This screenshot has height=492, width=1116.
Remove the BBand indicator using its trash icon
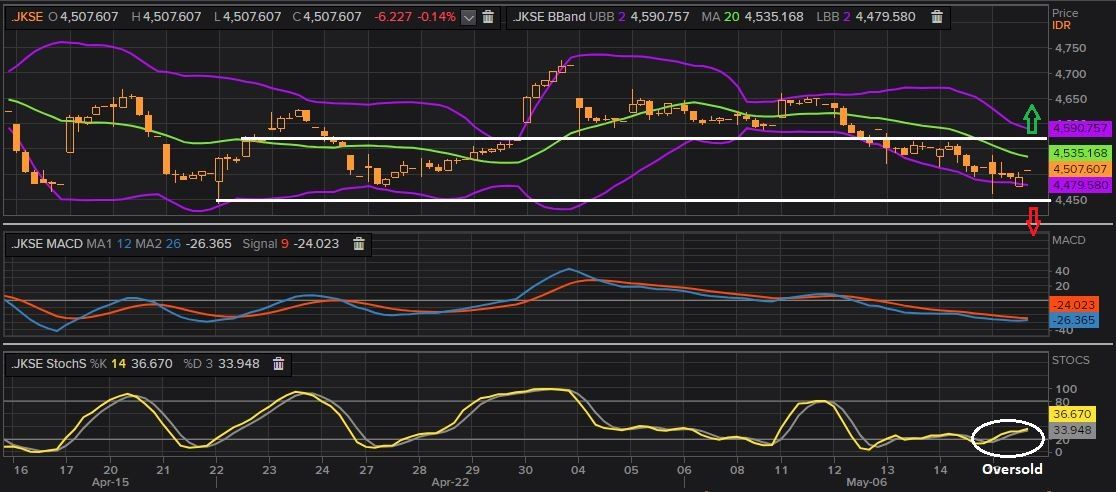point(938,17)
